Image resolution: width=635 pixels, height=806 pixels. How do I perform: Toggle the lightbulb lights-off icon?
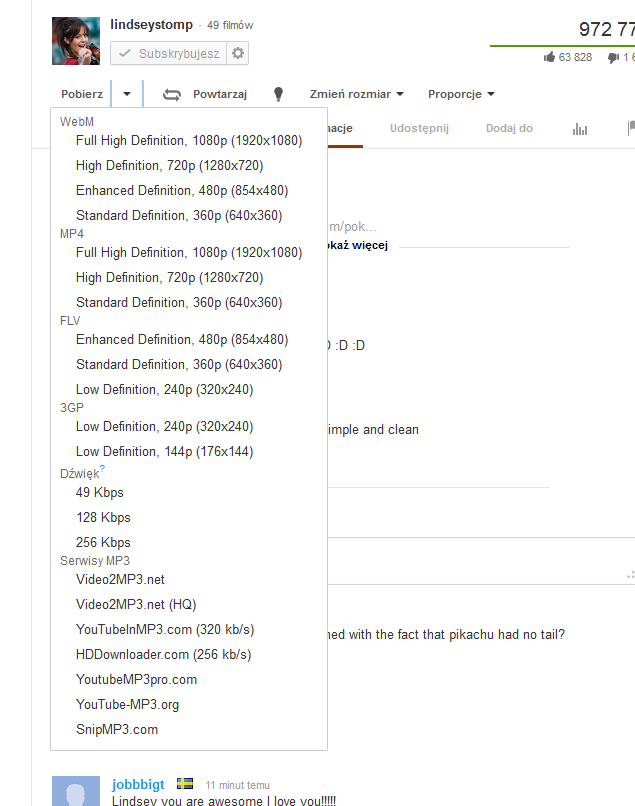click(x=278, y=94)
